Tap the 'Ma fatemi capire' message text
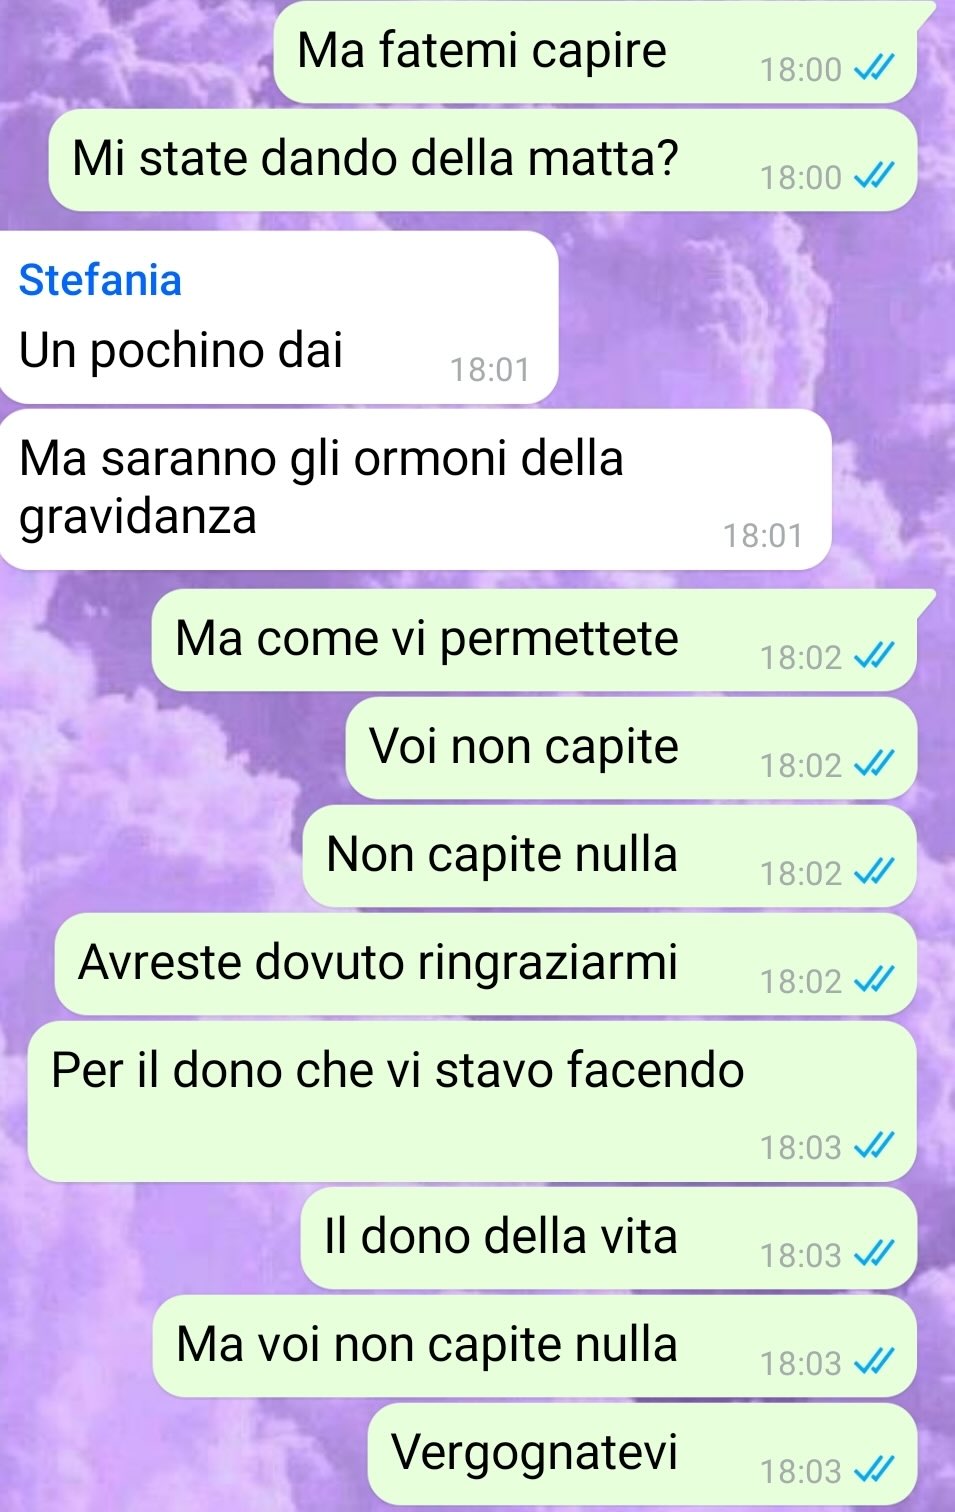The image size is (955, 1512). (x=482, y=50)
